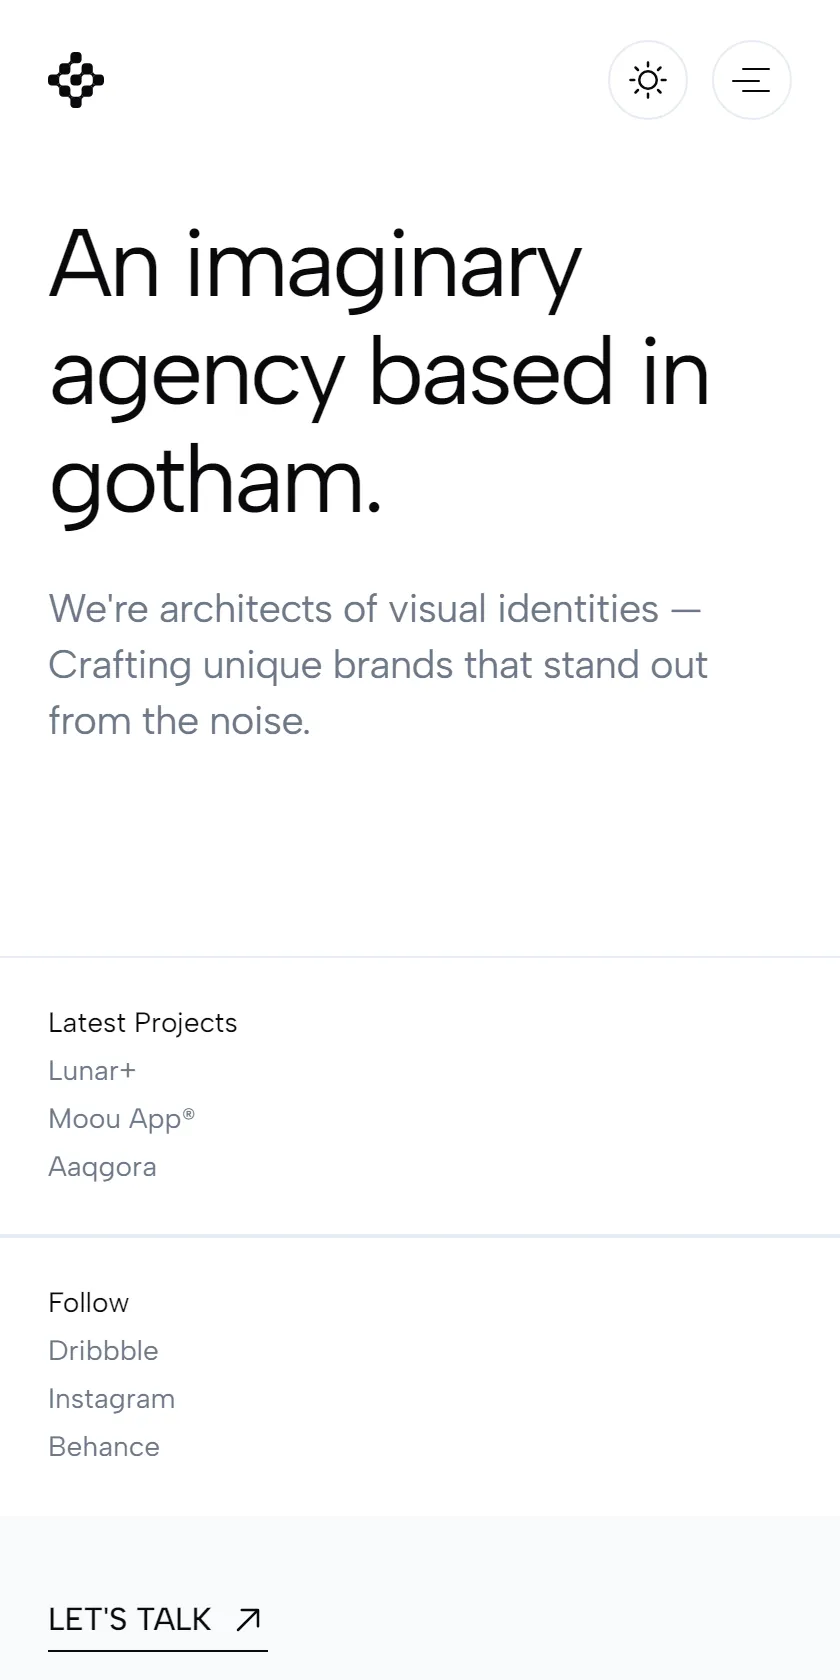Click the "An imaginary" headline line
840x1680 pixels.
[x=315, y=267]
